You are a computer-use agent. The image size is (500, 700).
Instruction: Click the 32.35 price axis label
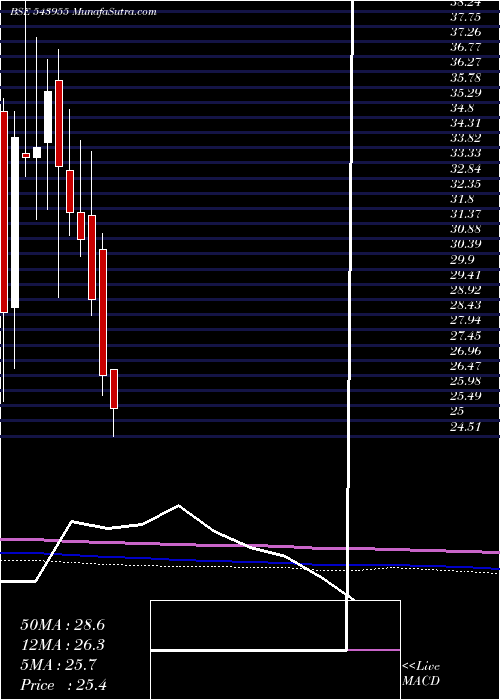pos(465,184)
